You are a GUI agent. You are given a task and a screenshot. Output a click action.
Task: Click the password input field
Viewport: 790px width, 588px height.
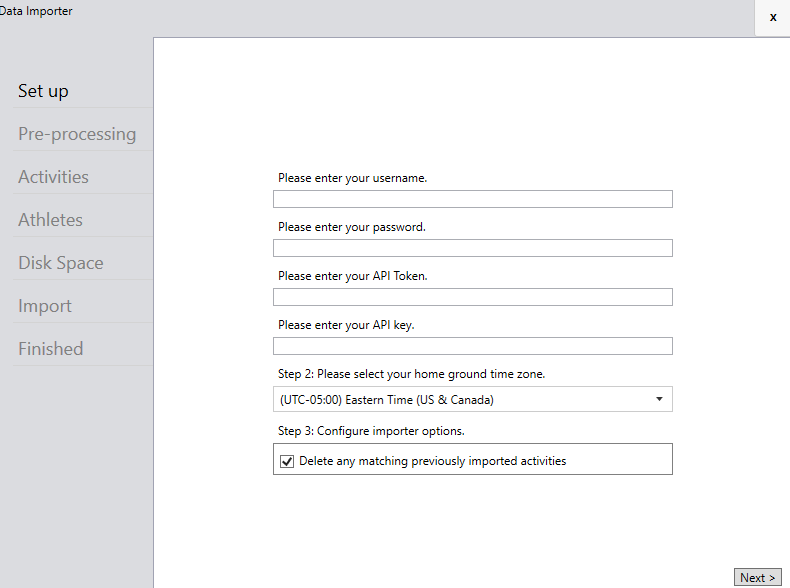click(x=473, y=248)
